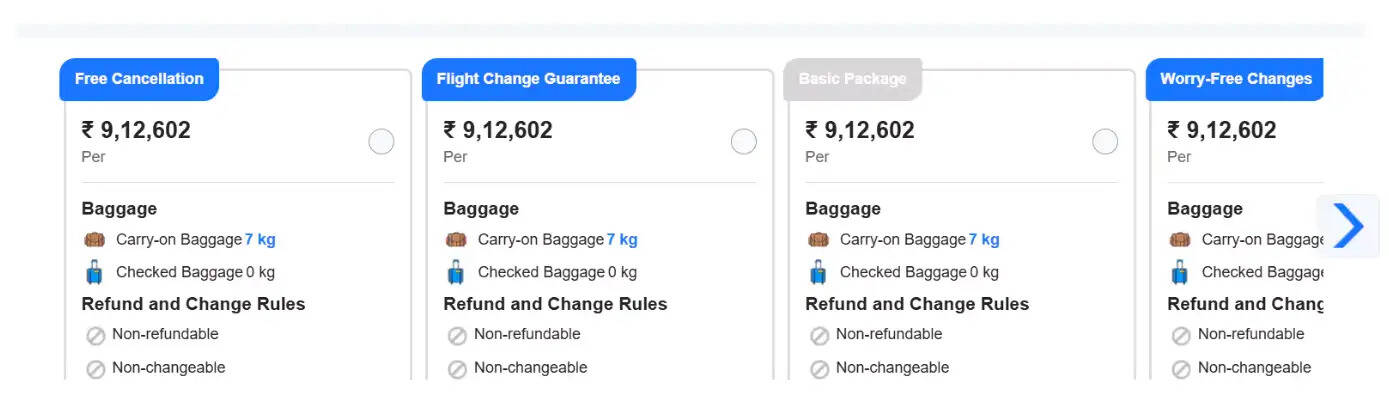
Task: Click the 7 kg link in Free Cancellation card
Action: pyautogui.click(x=260, y=240)
